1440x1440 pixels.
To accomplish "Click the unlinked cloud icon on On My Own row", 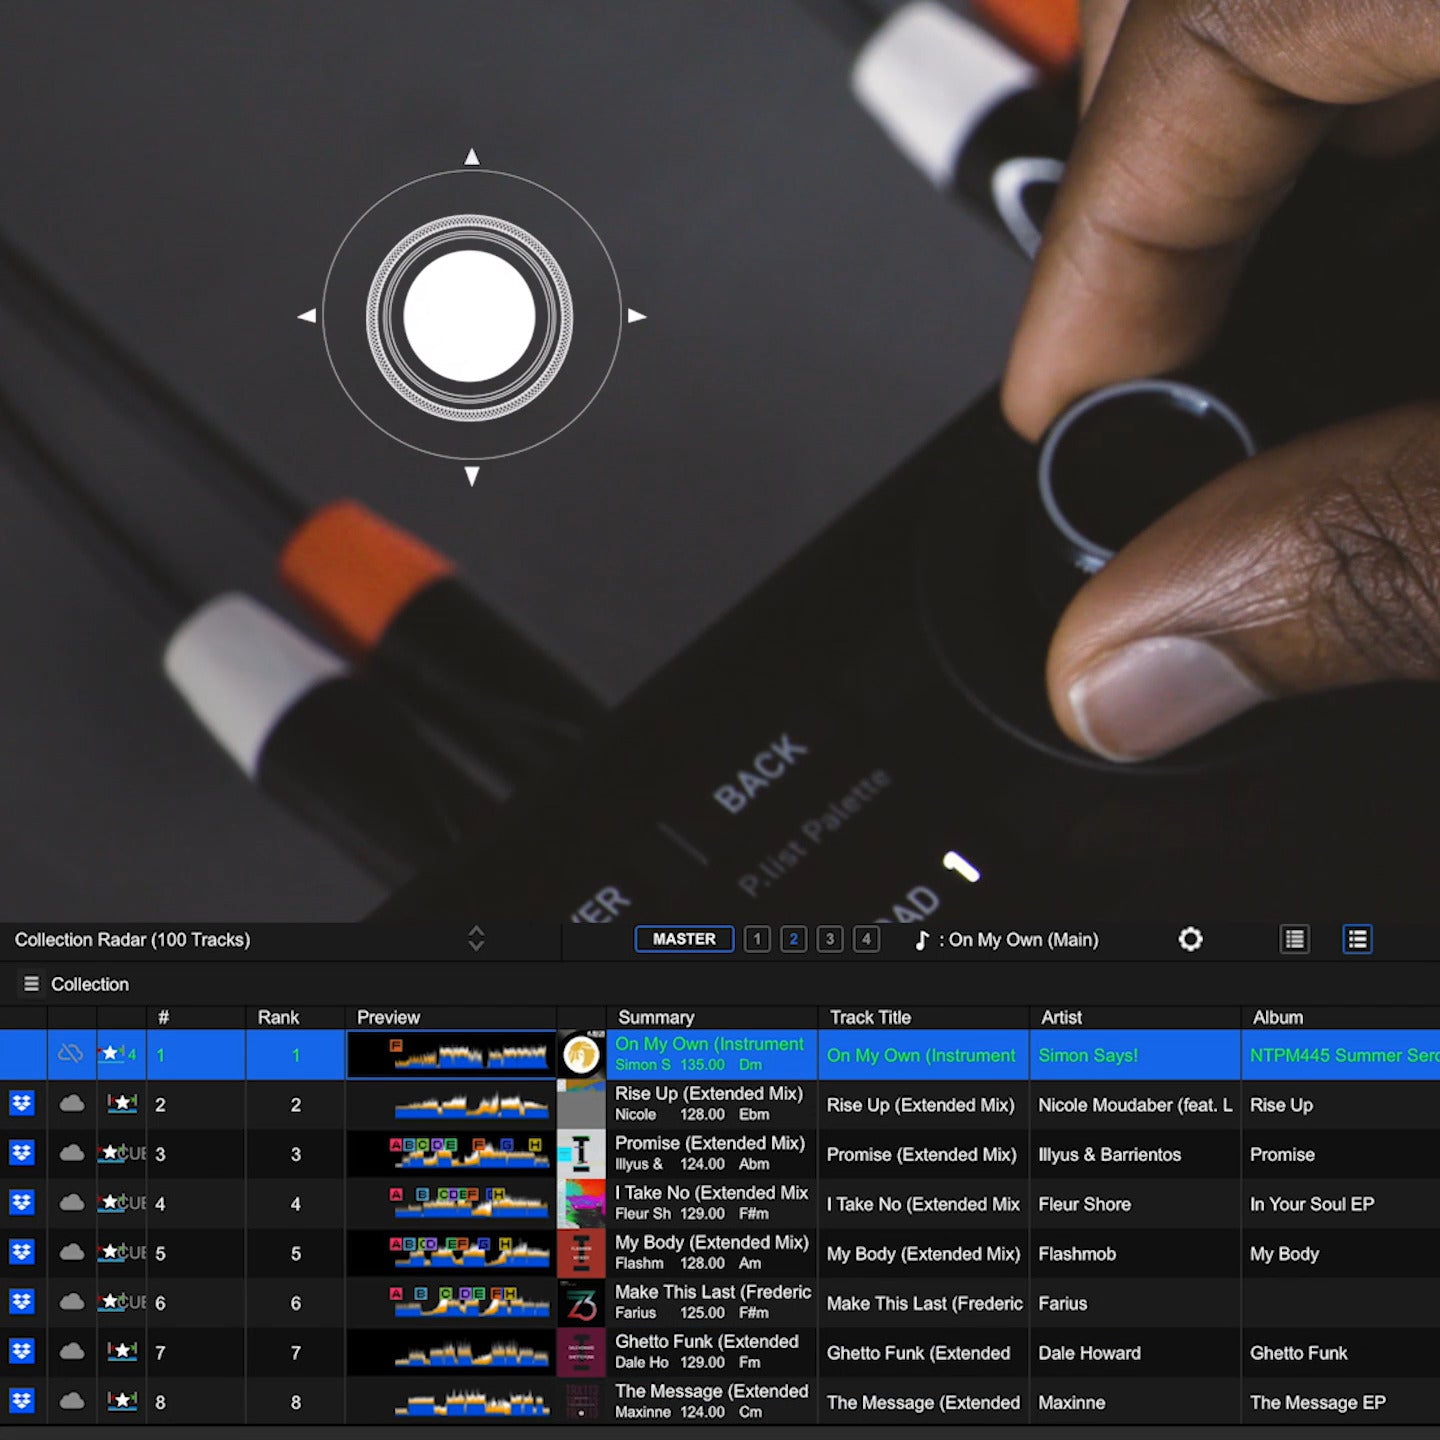I will [x=71, y=1054].
